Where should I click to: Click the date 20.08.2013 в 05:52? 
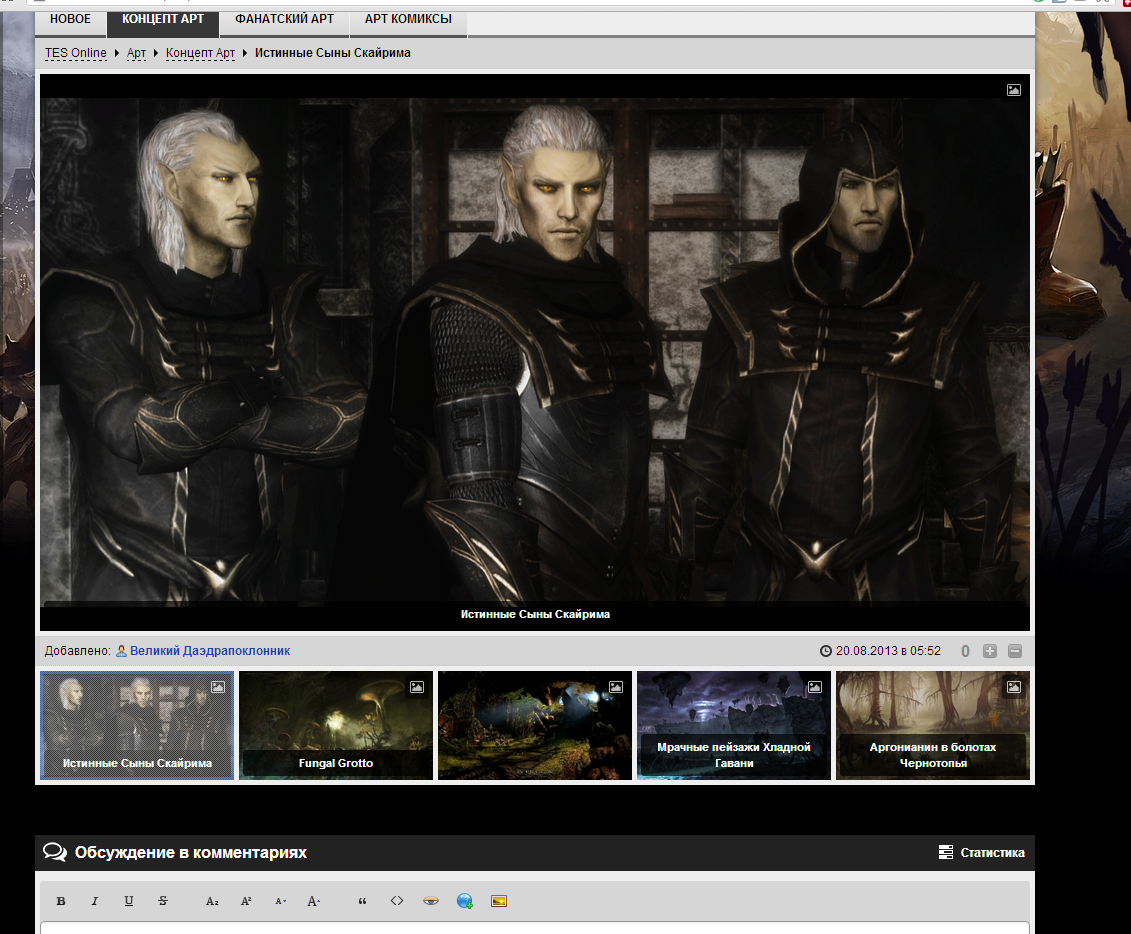pyautogui.click(x=889, y=651)
